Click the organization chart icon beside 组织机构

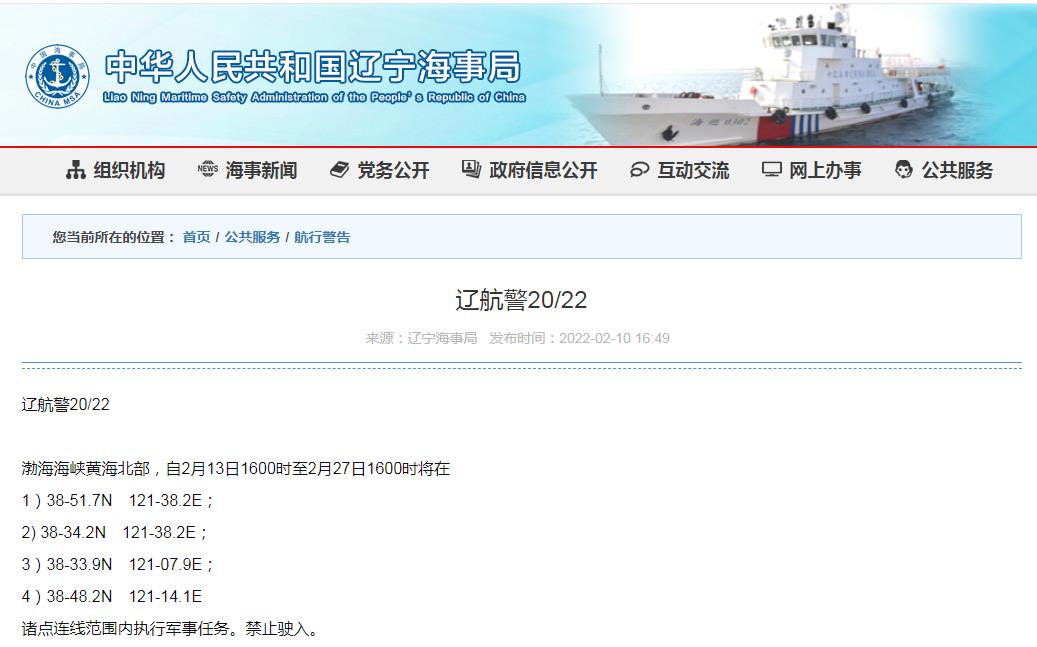pyautogui.click(x=76, y=170)
